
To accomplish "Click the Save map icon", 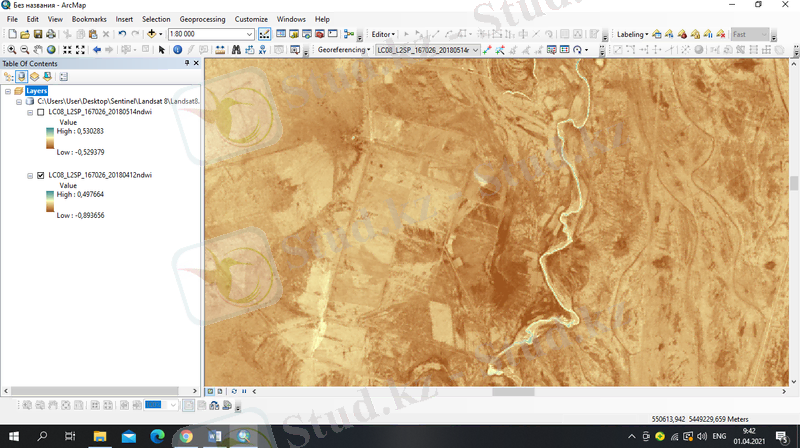I will coord(37,34).
